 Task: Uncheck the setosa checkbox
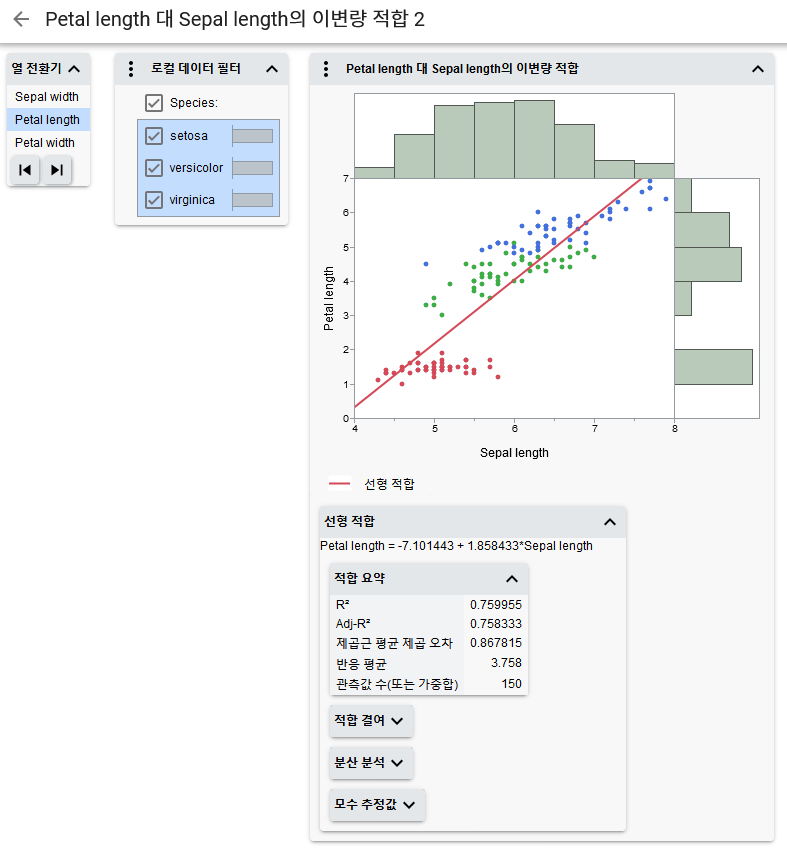(154, 136)
